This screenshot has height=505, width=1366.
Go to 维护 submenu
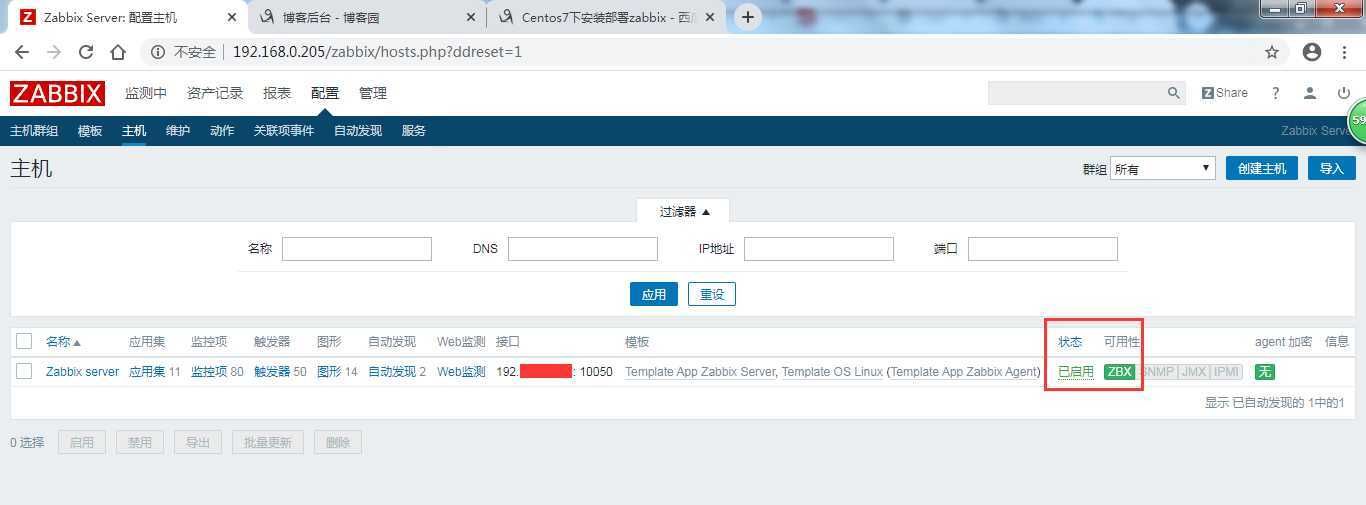pos(178,131)
